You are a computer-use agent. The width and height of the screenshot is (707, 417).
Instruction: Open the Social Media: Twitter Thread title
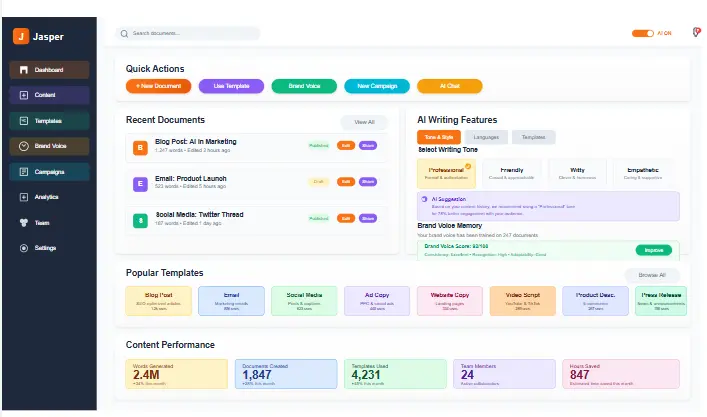click(199, 215)
